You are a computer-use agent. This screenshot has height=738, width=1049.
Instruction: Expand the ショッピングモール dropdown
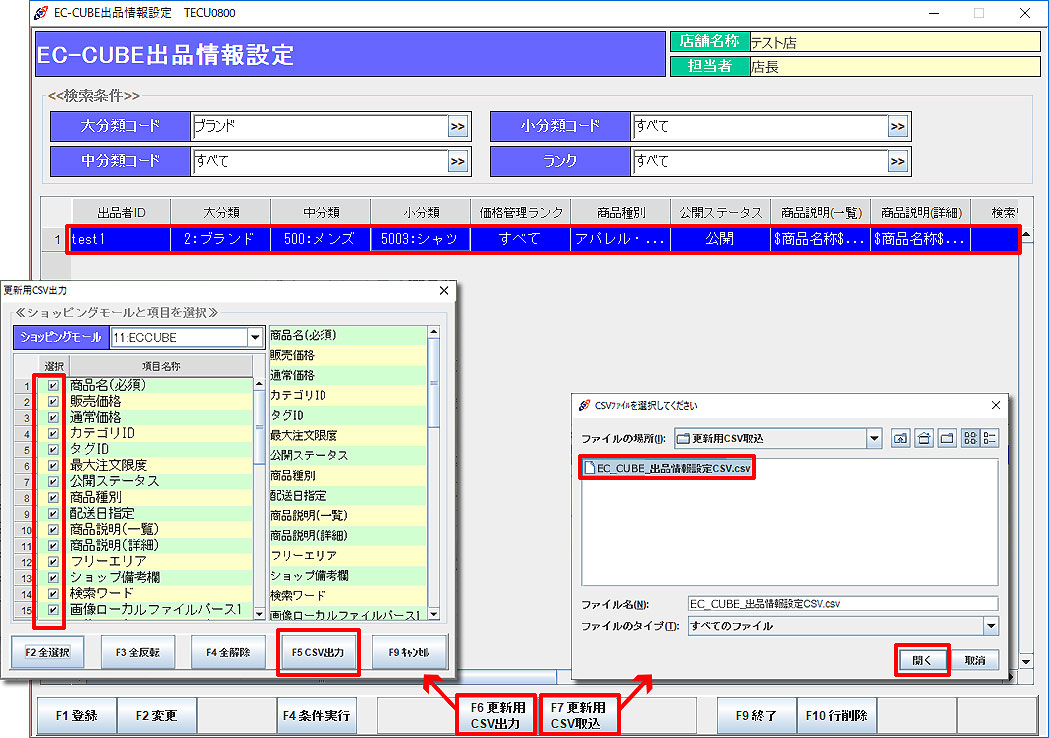(x=255, y=337)
